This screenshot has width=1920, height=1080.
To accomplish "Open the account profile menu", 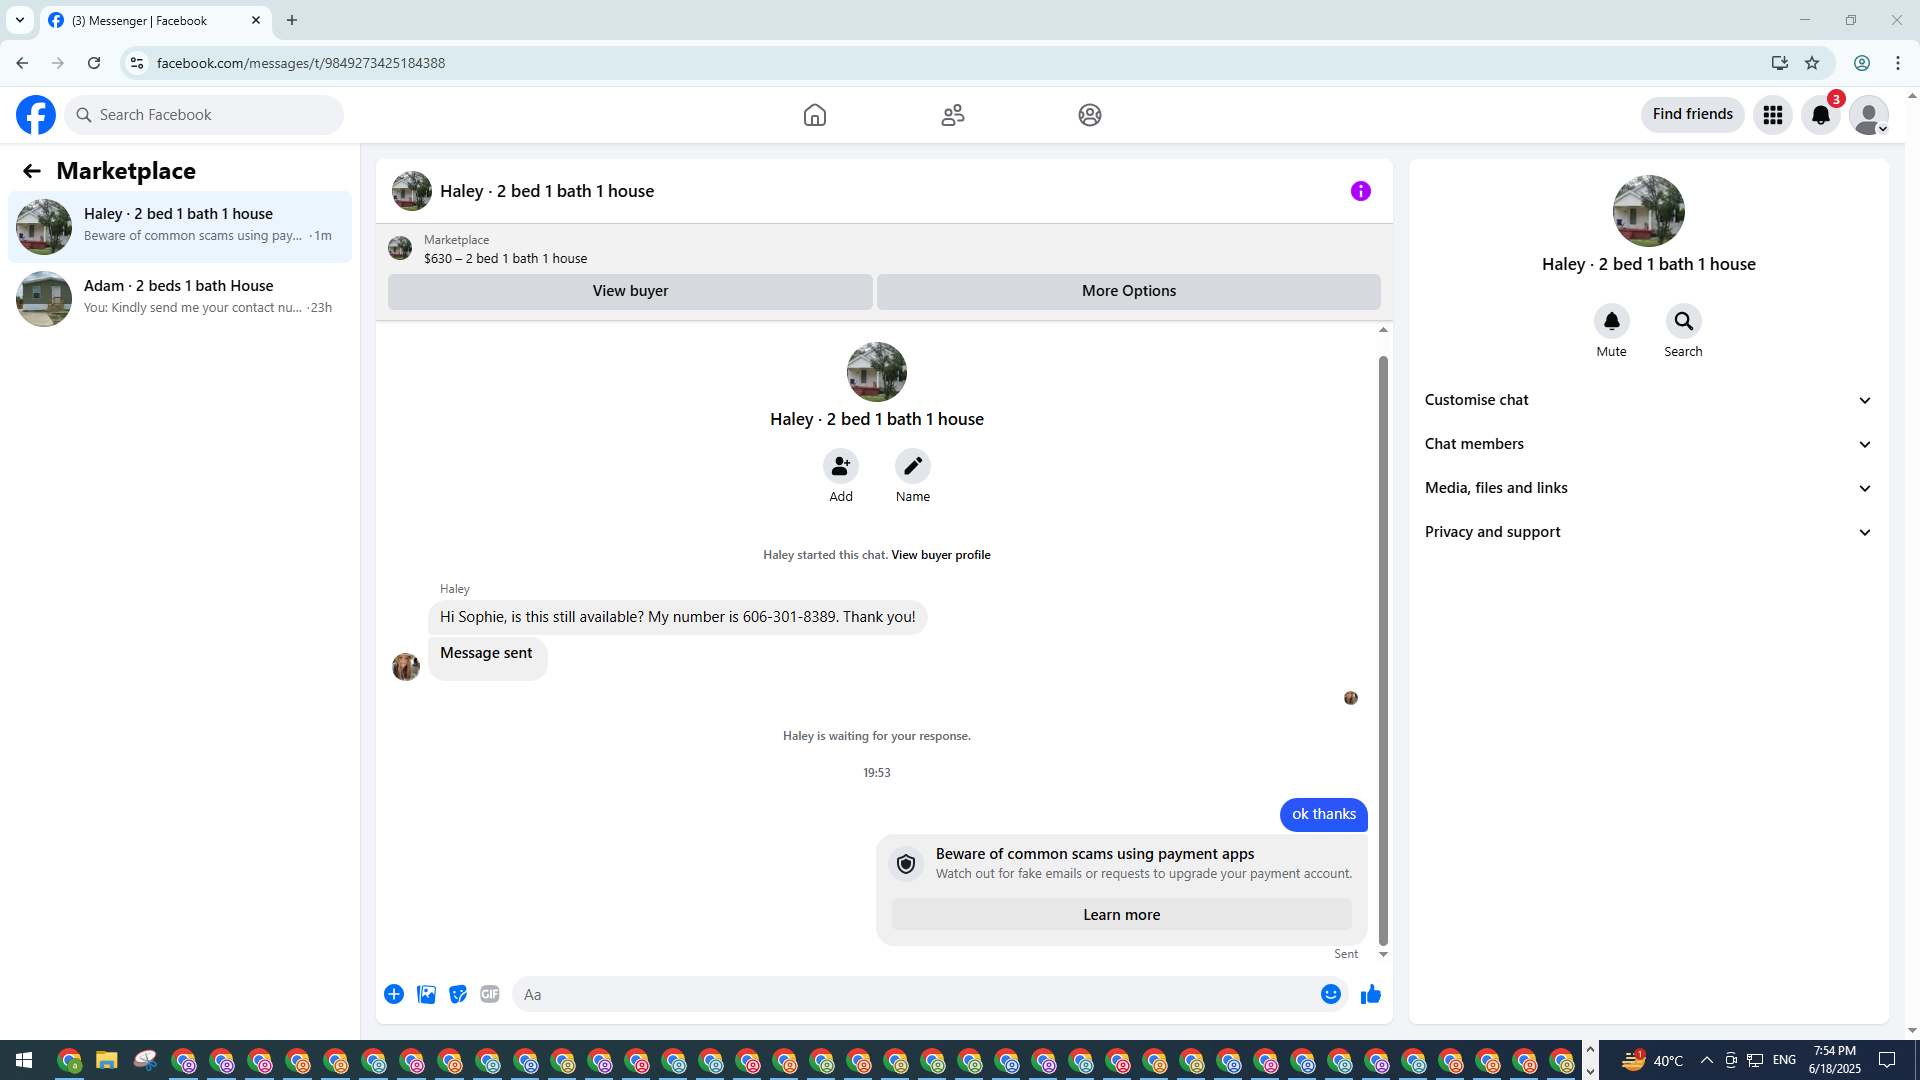I will pos(1869,115).
